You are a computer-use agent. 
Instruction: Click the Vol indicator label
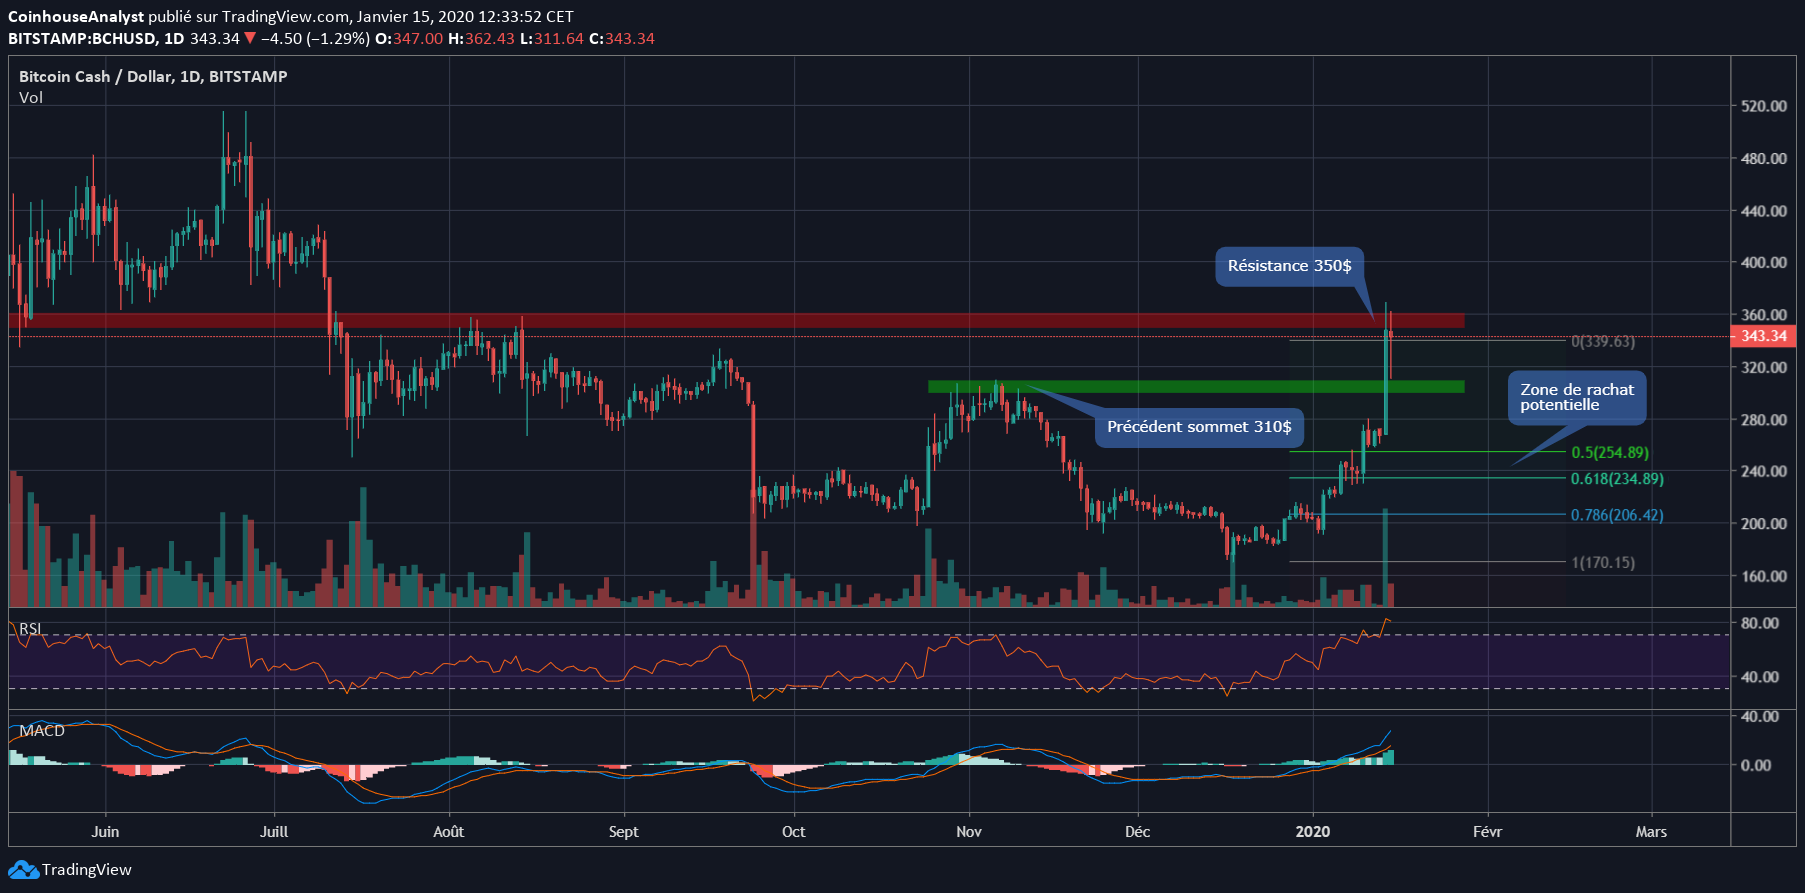(31, 98)
